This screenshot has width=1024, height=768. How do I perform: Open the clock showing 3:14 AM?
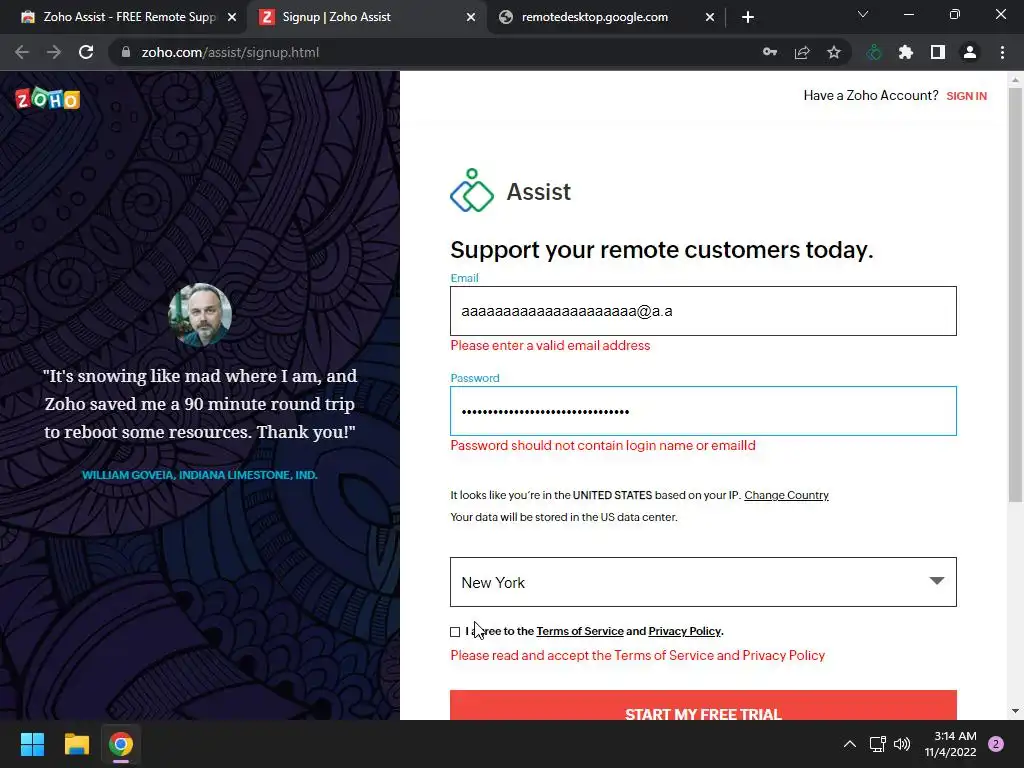tap(950, 744)
